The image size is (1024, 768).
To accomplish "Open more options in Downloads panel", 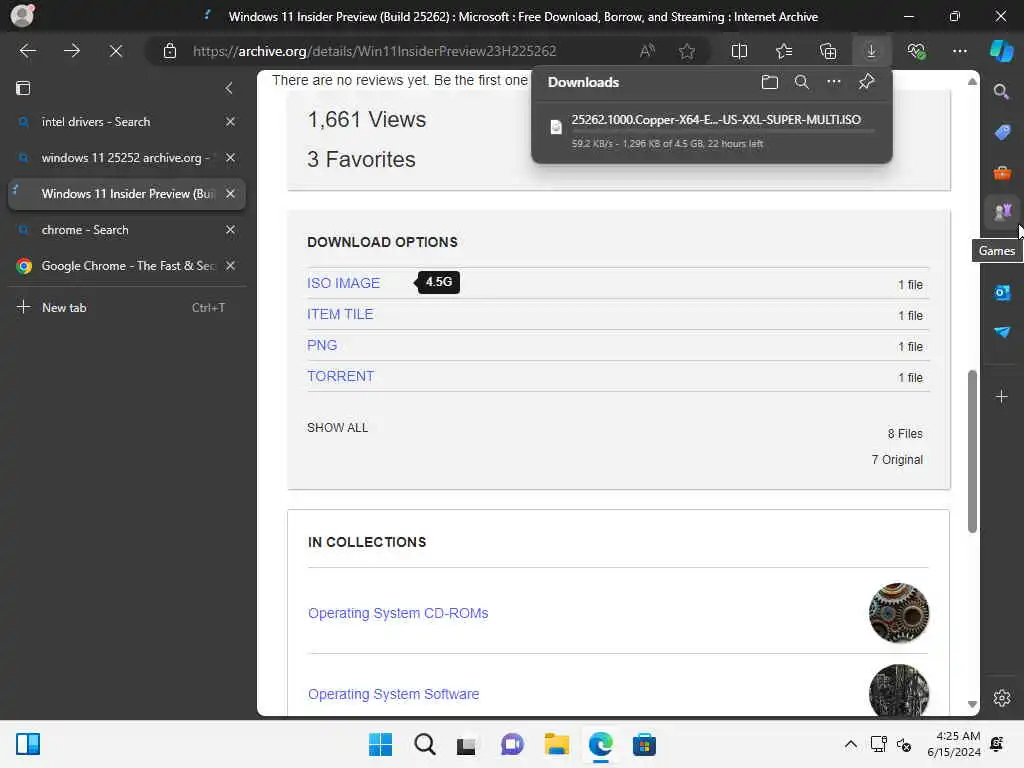I will [834, 82].
